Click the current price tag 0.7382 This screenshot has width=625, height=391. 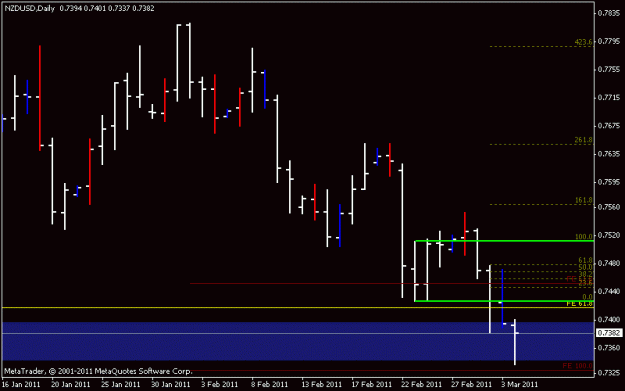point(609,333)
